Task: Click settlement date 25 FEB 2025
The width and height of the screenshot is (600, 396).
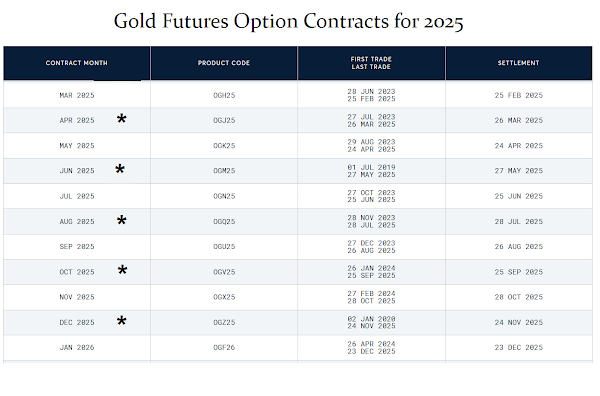Action: (x=518, y=95)
